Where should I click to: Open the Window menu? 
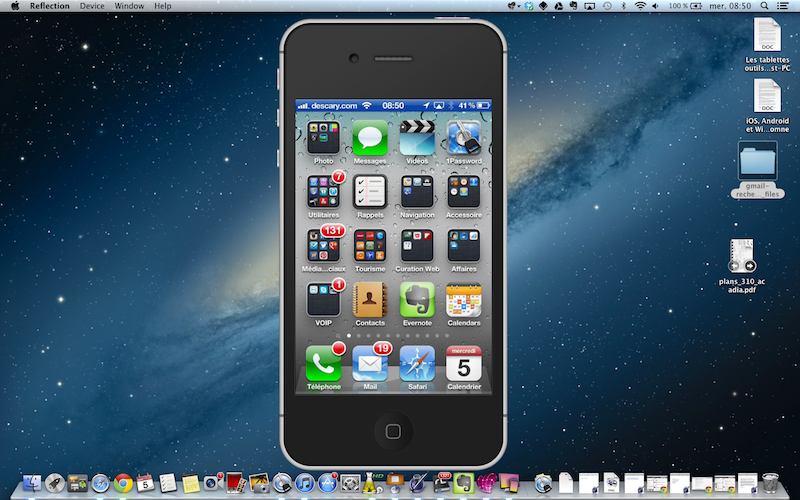tap(129, 6)
